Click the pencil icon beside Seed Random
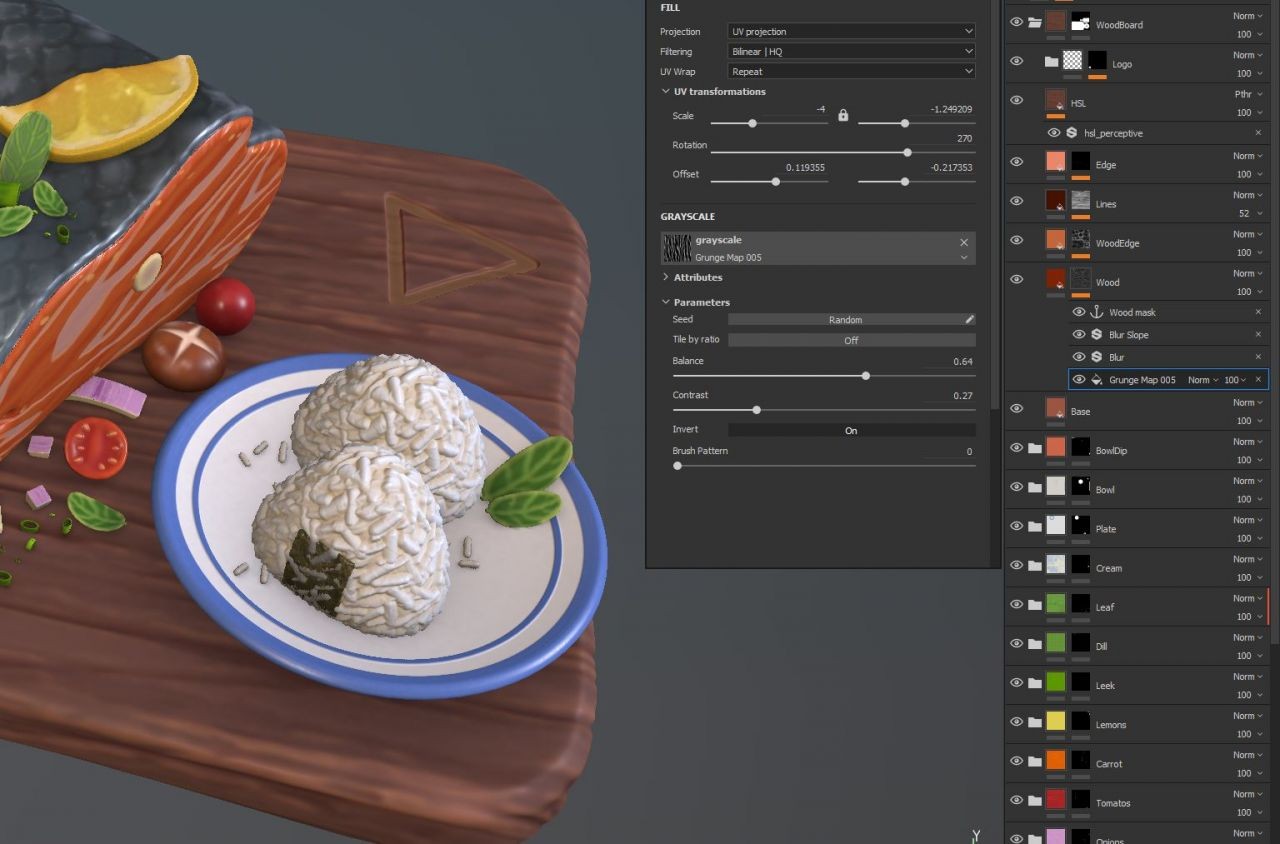 point(968,320)
